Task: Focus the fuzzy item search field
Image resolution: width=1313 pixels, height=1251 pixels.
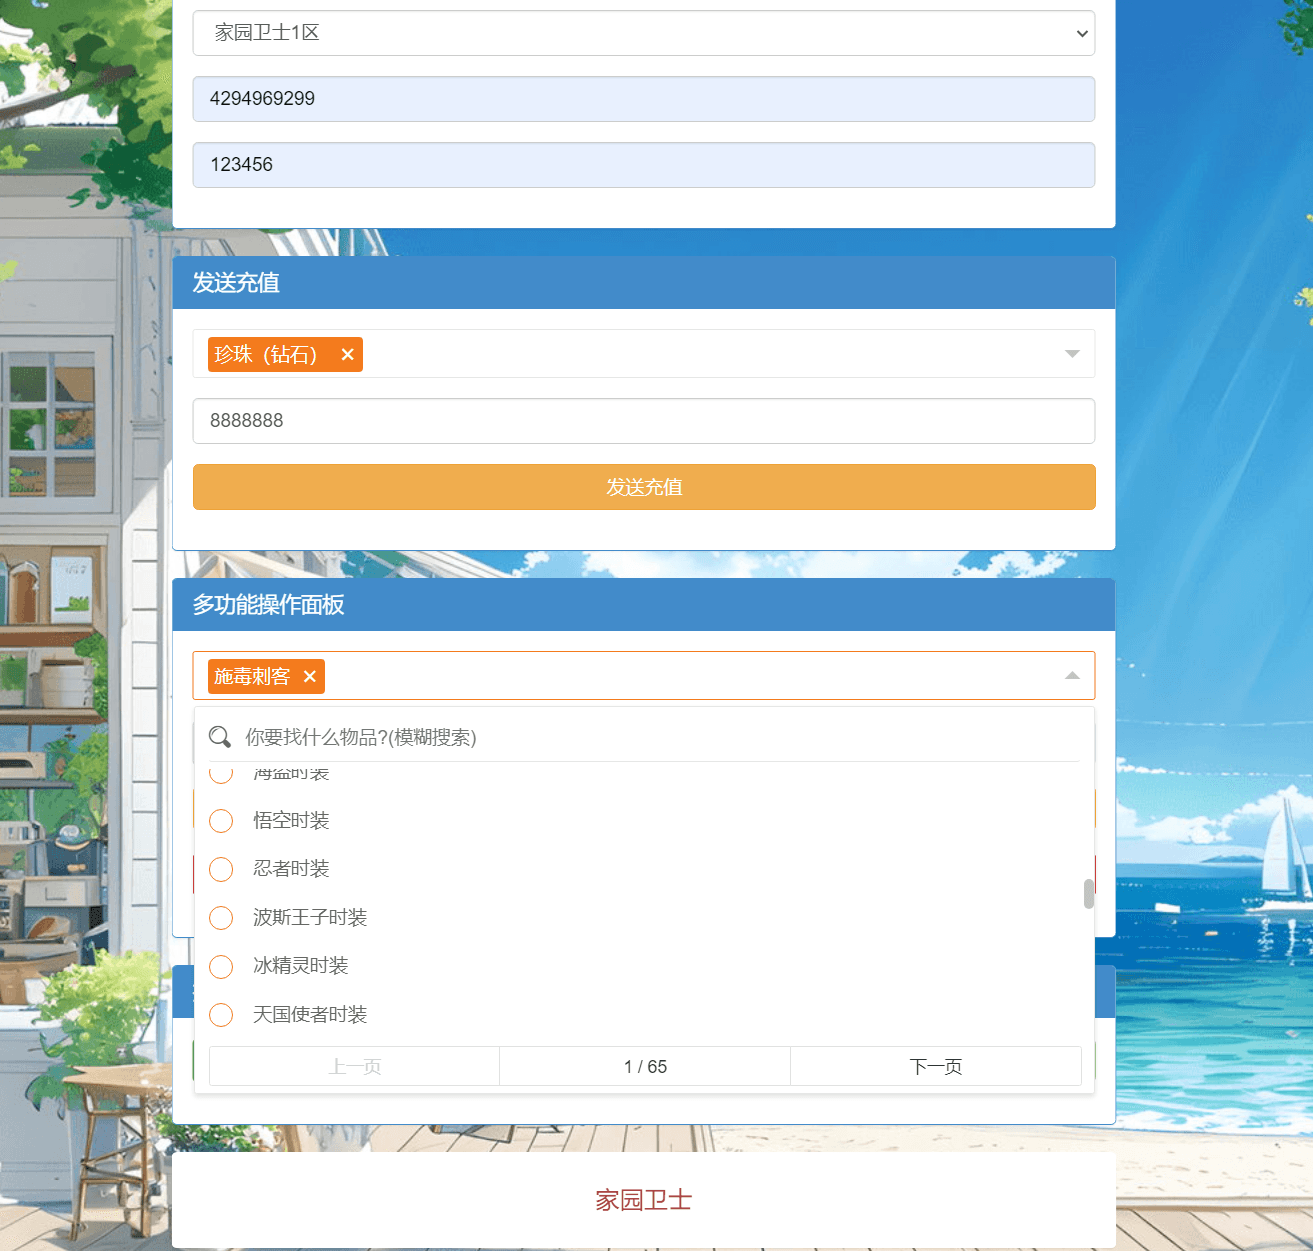Action: tap(660, 738)
